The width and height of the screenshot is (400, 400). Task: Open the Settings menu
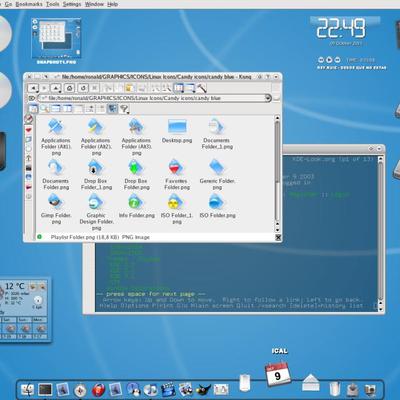coord(72,4)
